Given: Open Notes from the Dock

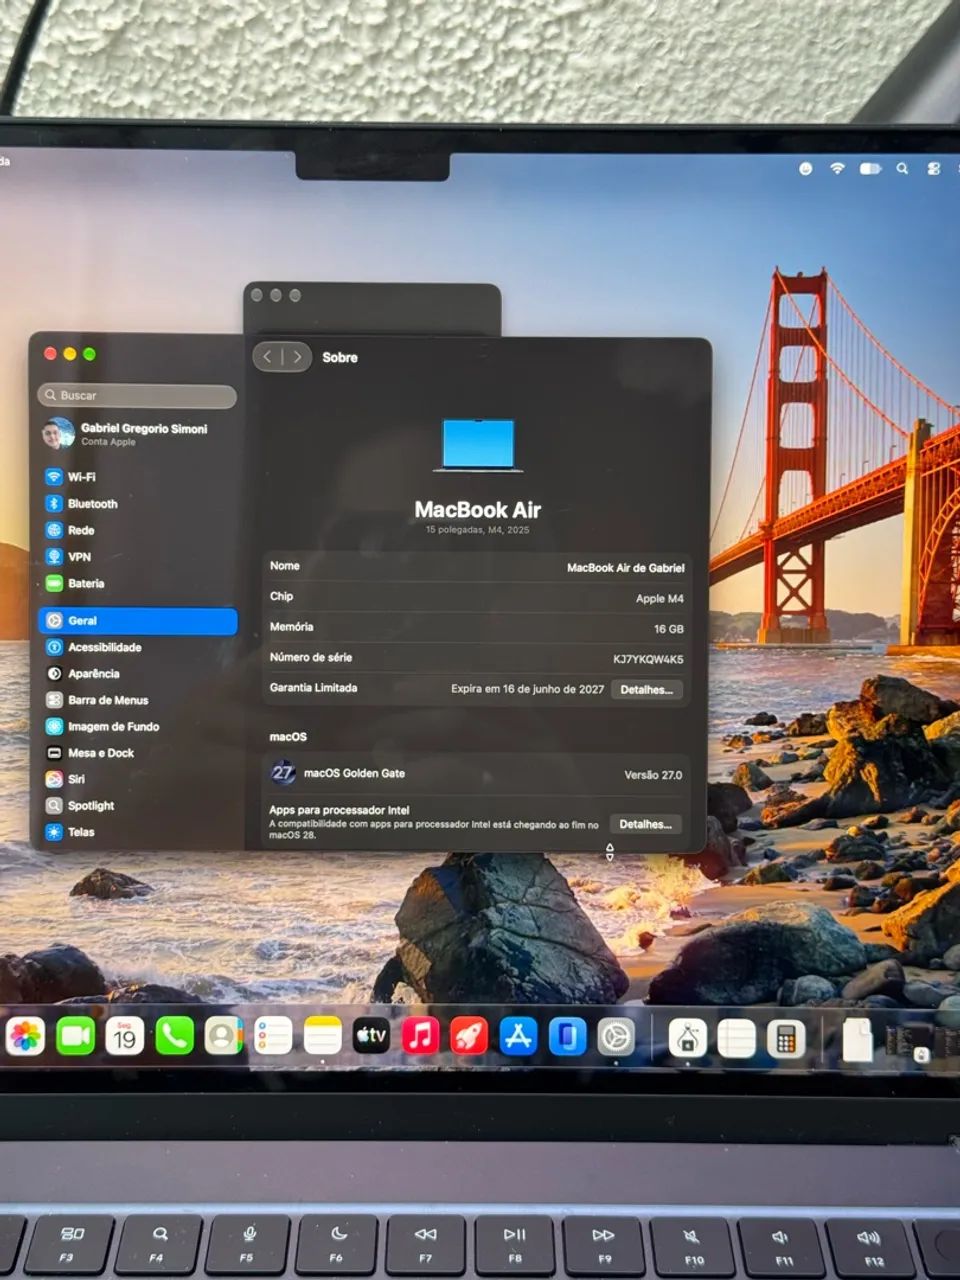Looking at the screenshot, I should click(322, 1037).
